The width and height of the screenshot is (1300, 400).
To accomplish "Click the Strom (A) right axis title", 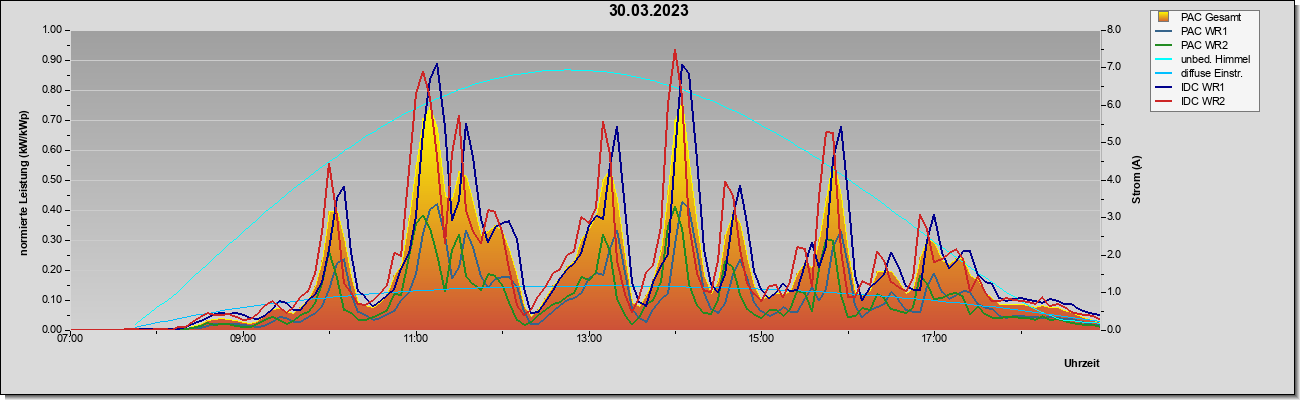I will 1137,180.
